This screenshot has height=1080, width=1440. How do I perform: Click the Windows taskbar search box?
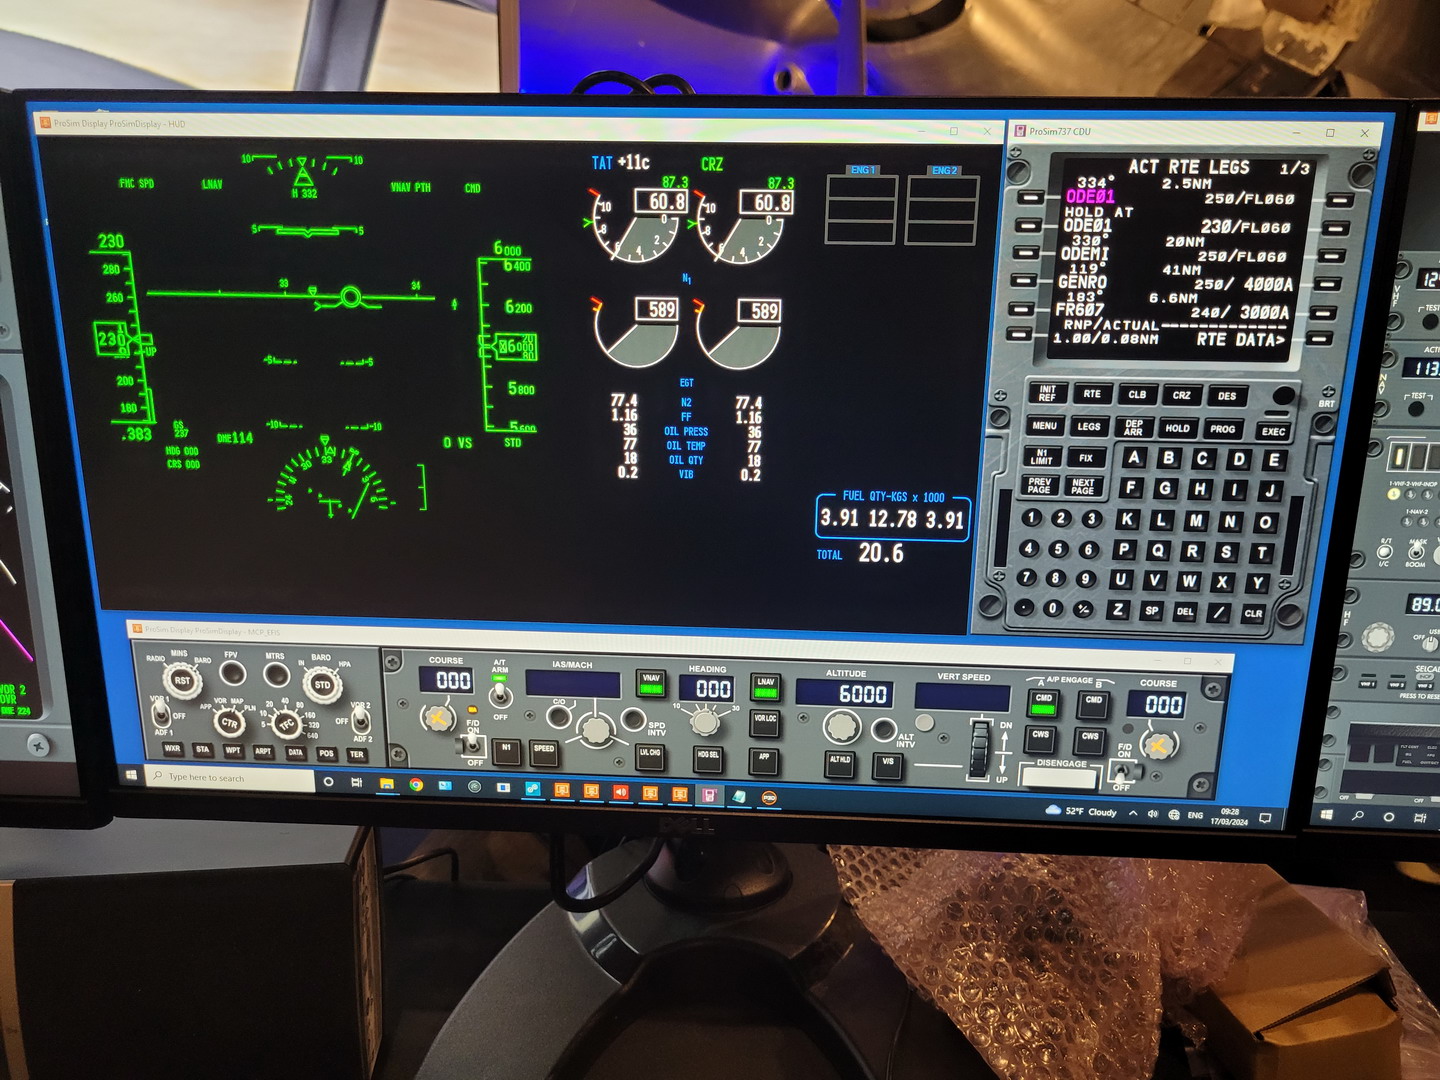(x=230, y=778)
